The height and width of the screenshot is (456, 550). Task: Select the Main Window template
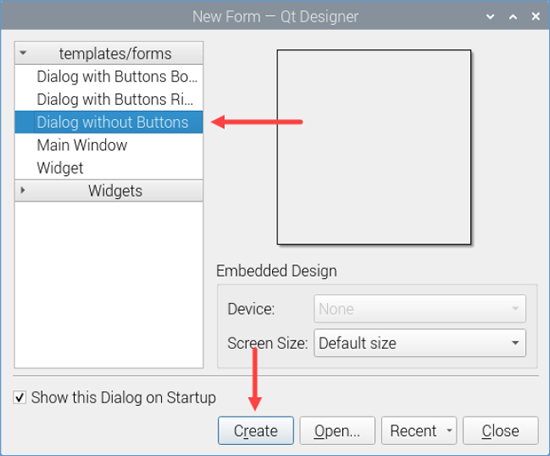(x=109, y=145)
